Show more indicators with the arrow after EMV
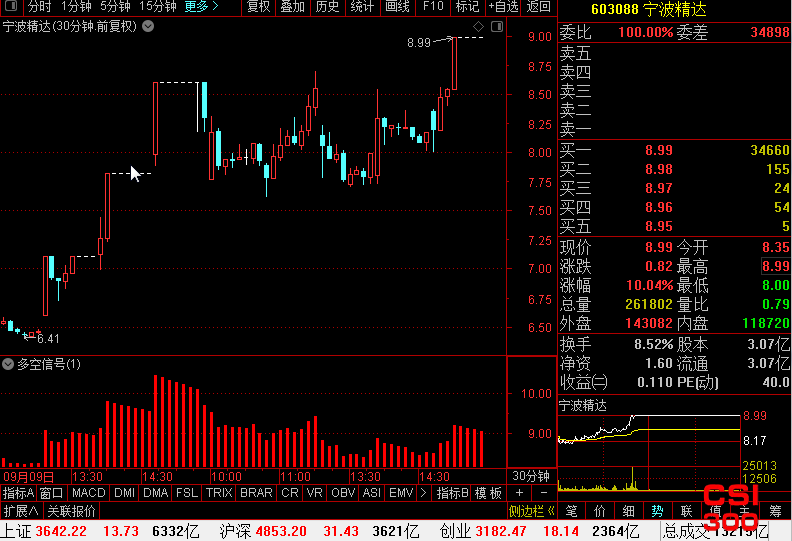792x541 pixels. tap(423, 493)
